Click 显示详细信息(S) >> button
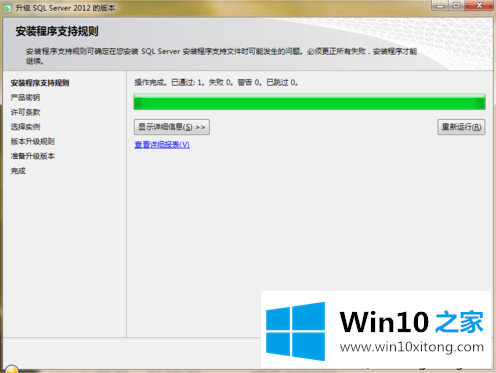Viewport: 496px width, 373px height. [172, 127]
